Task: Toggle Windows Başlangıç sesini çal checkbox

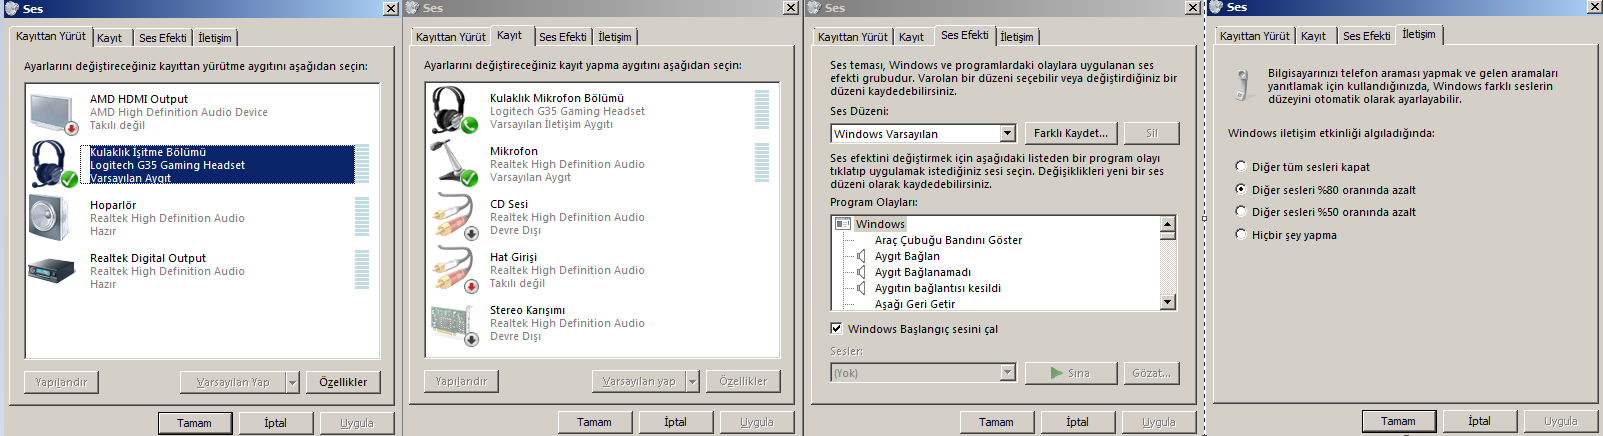Action: click(836, 328)
